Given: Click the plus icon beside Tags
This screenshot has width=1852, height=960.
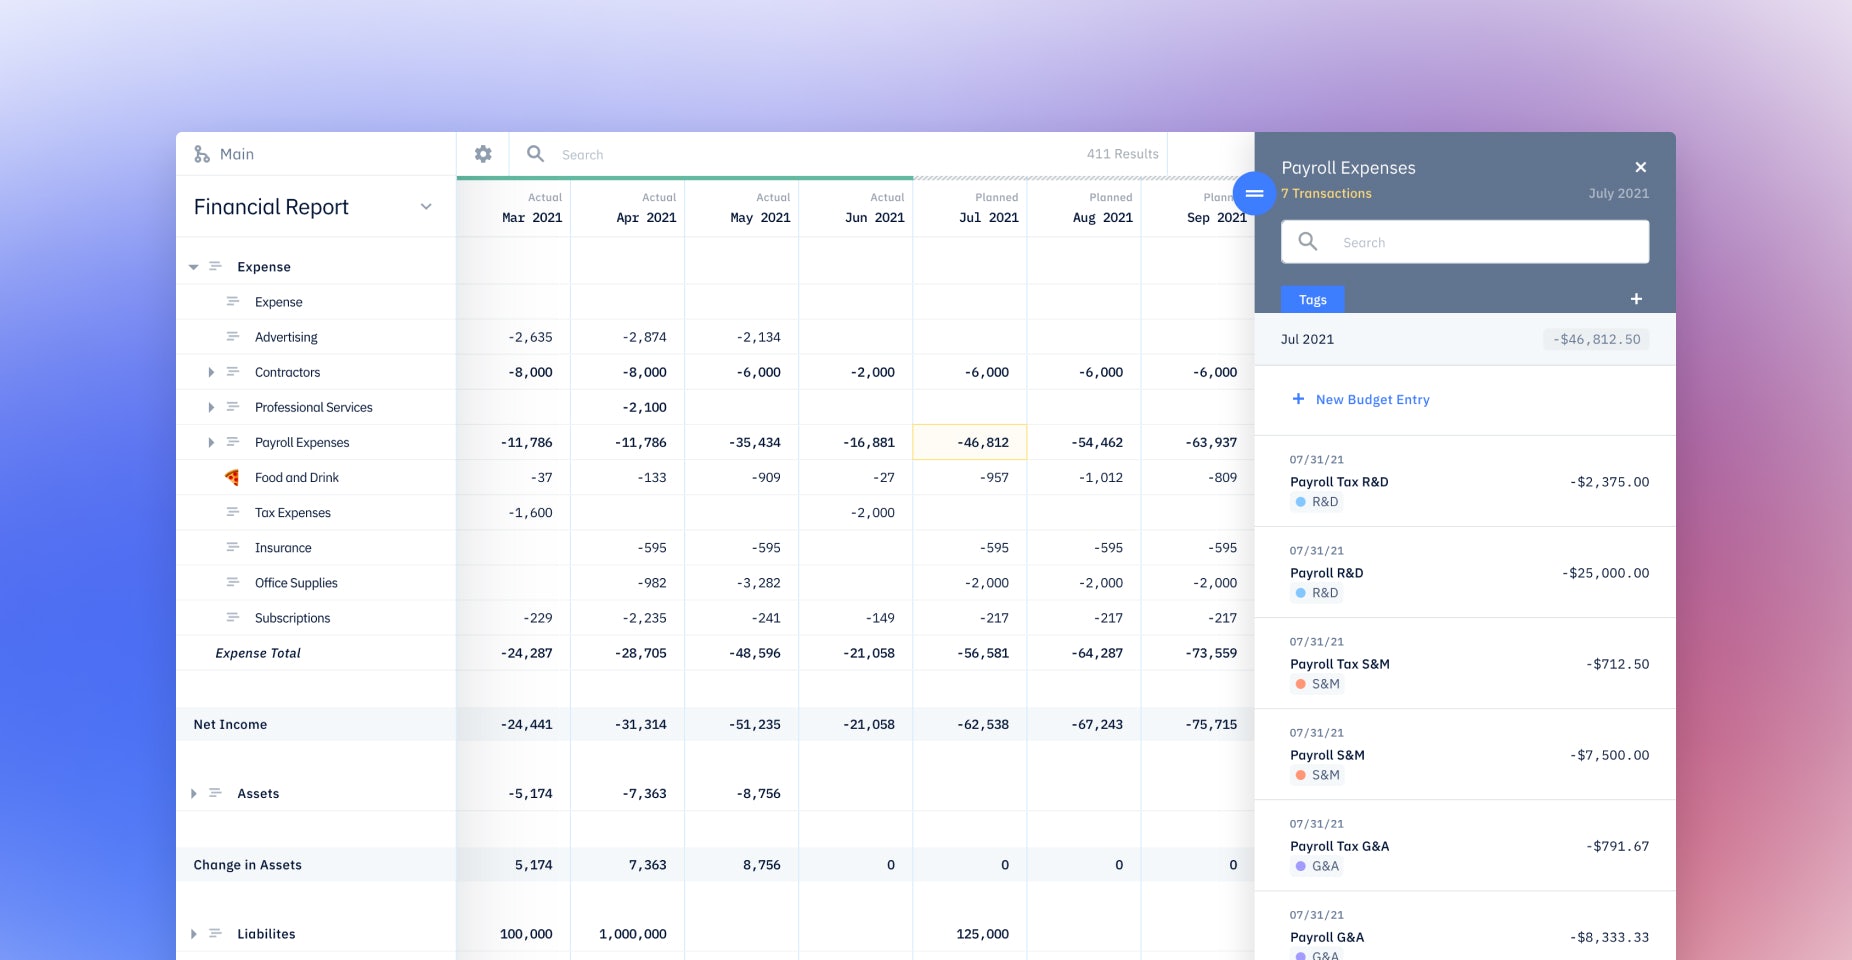Looking at the screenshot, I should (1636, 299).
